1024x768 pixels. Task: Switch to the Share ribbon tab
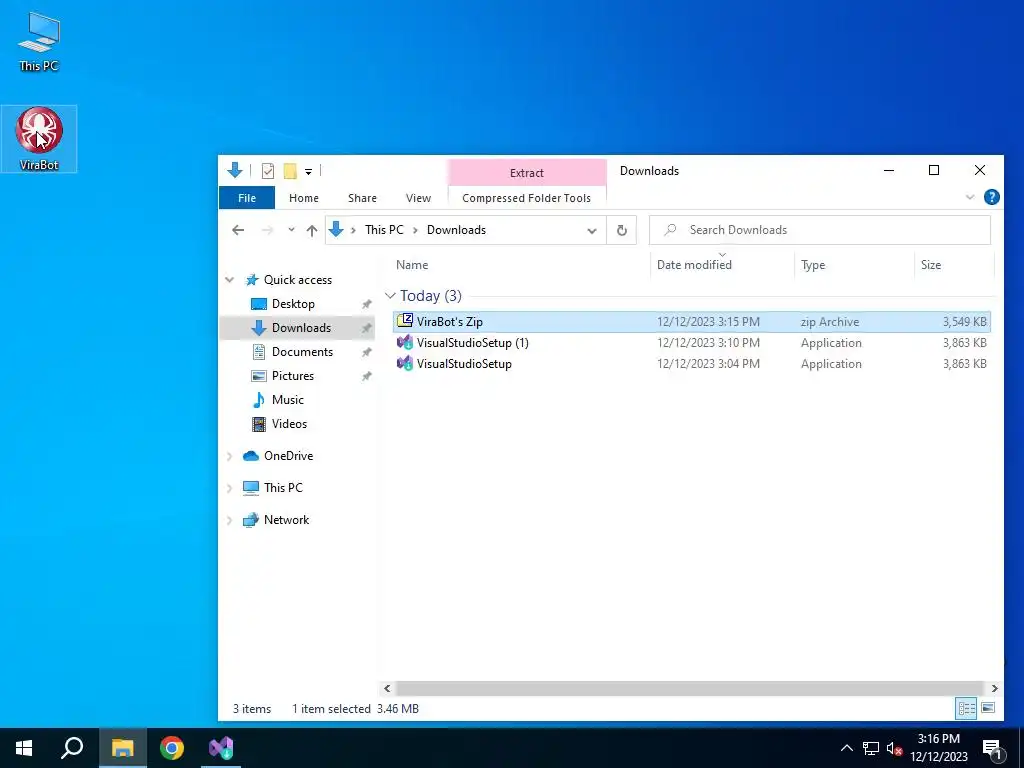tap(362, 198)
